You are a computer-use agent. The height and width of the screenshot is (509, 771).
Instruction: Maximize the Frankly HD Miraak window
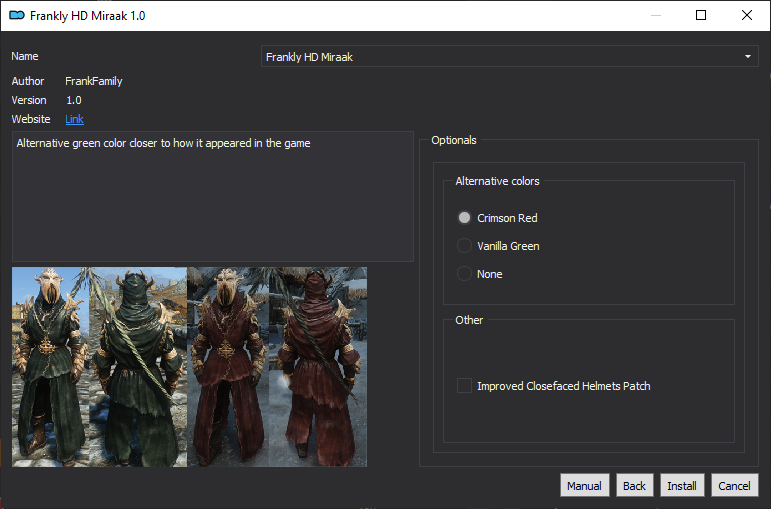click(x=701, y=15)
